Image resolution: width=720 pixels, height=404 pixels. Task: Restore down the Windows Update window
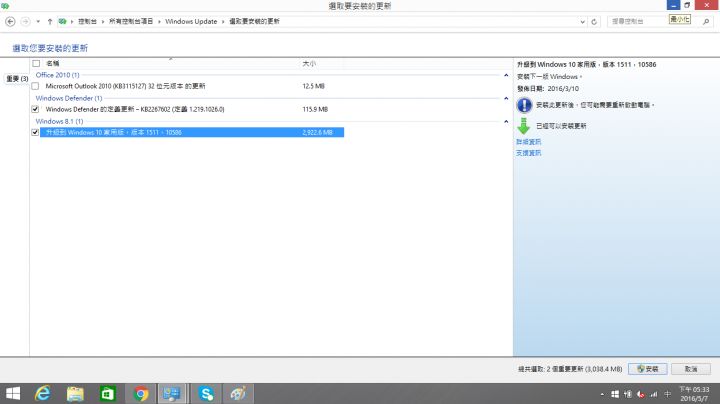point(687,5)
